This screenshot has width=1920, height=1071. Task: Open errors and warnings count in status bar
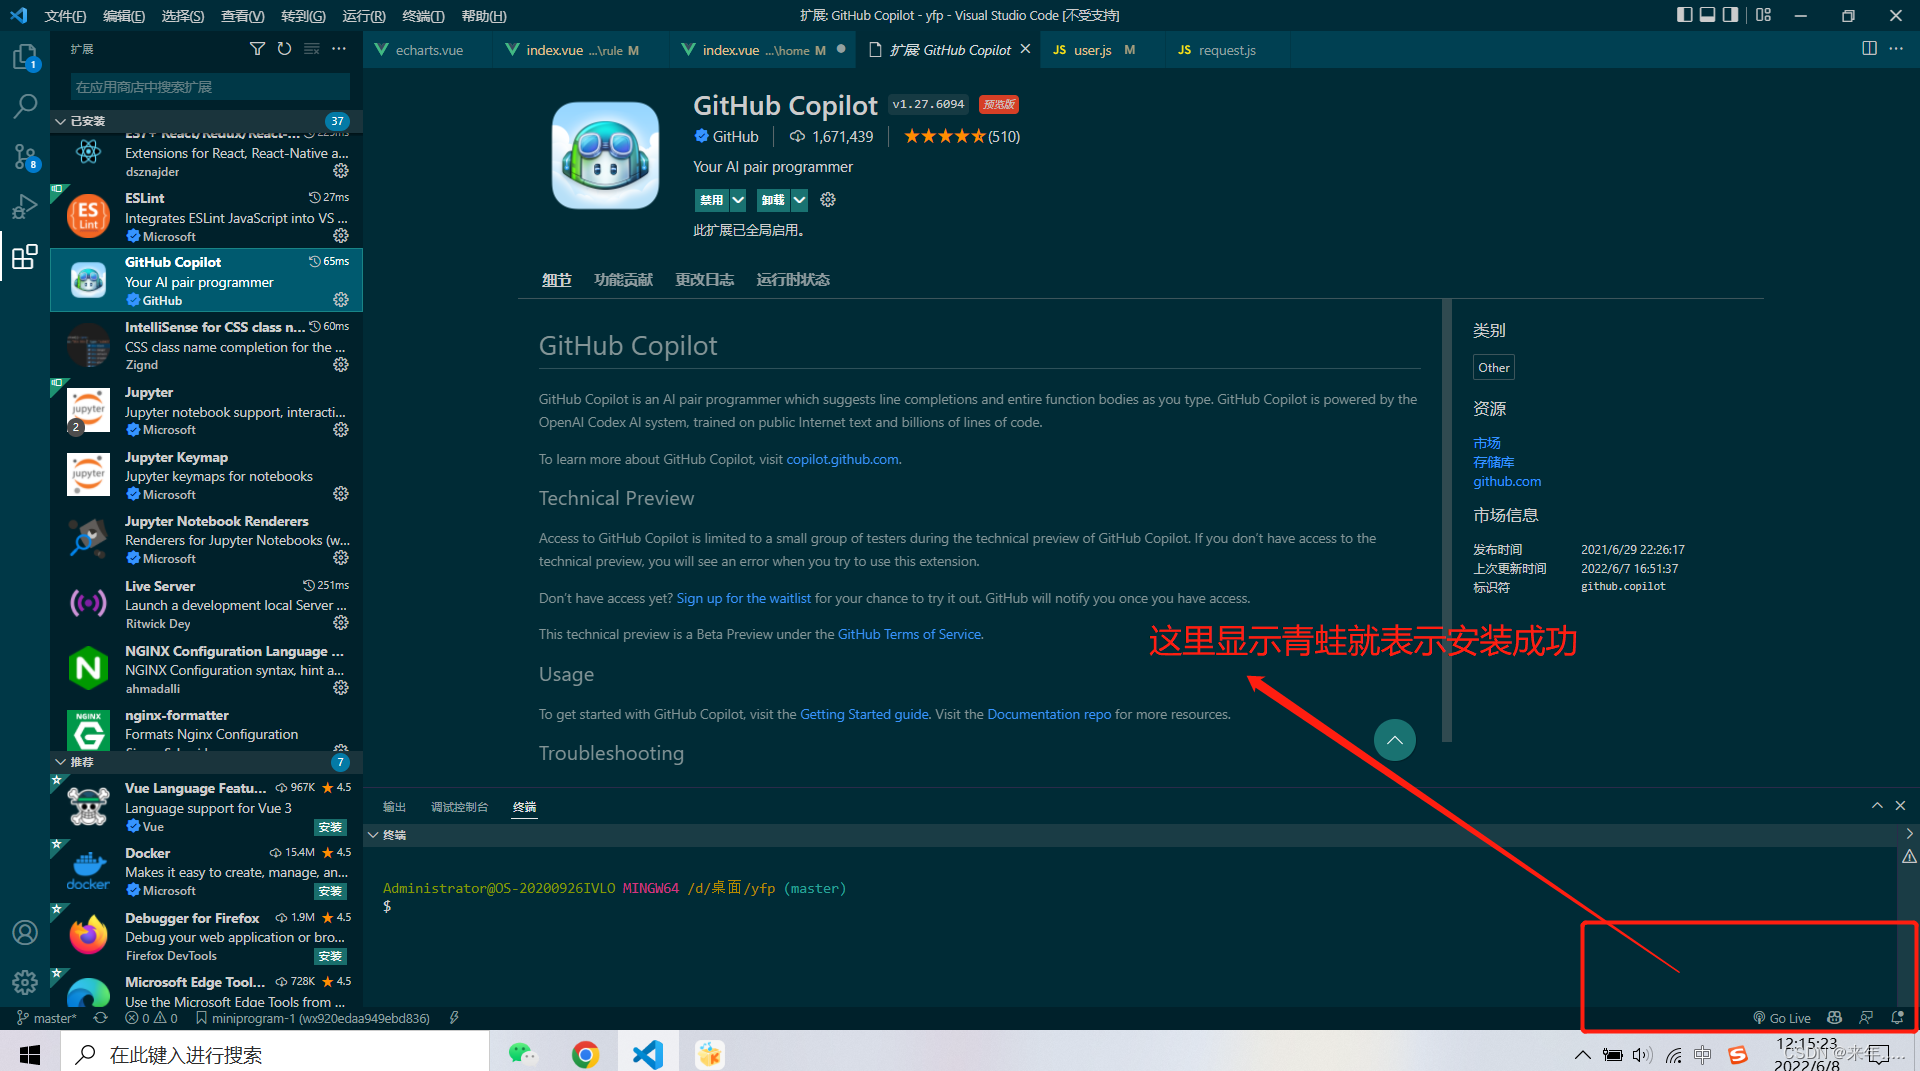coord(151,1018)
